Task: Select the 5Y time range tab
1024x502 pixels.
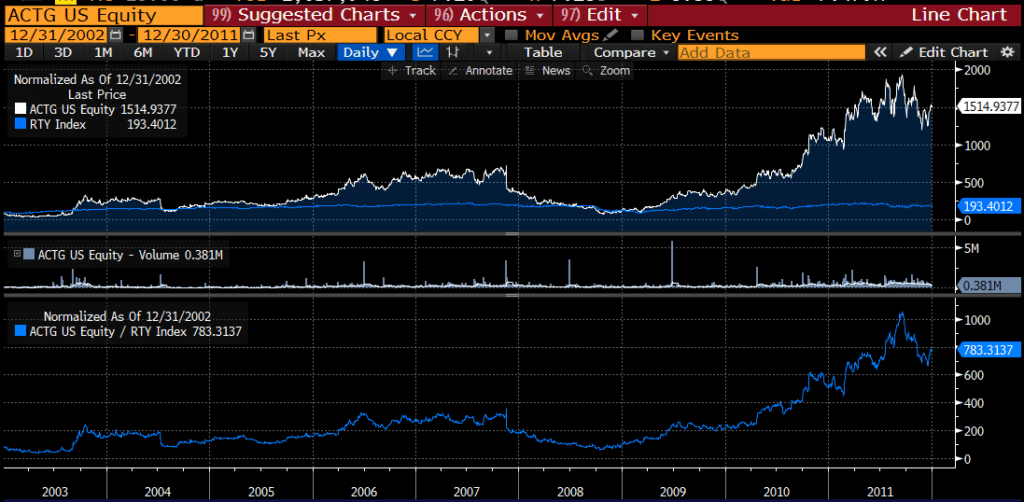Action: tap(268, 53)
